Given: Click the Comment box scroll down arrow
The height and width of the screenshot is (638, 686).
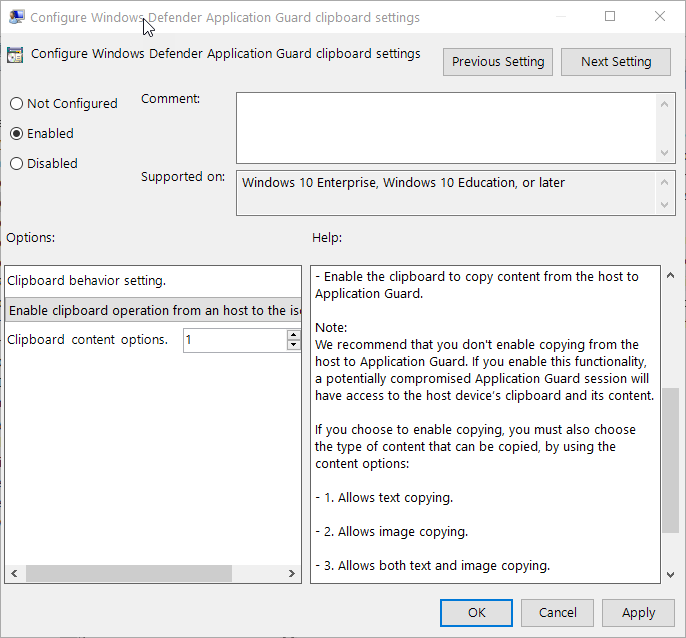Looking at the screenshot, I should click(665, 153).
